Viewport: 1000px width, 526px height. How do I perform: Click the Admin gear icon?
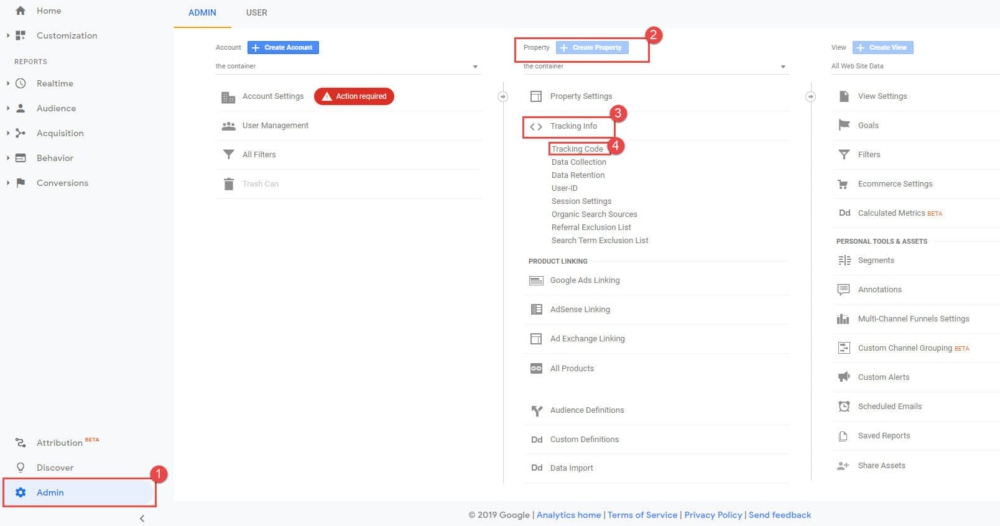(x=20, y=492)
